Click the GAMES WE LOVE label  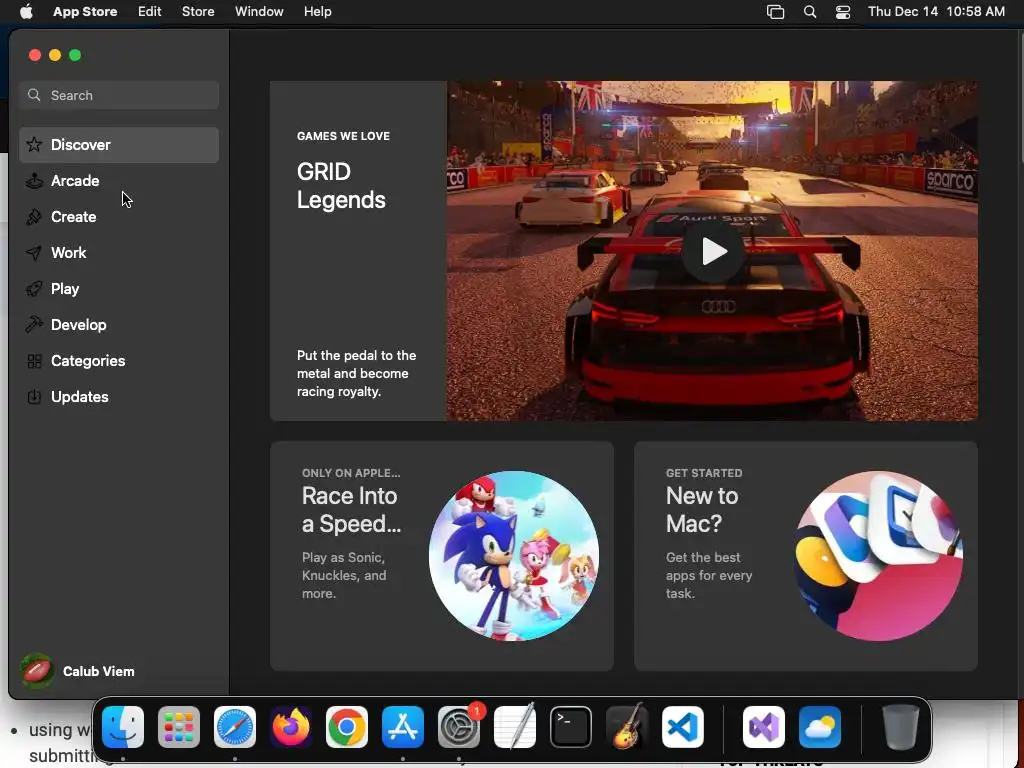coord(344,136)
